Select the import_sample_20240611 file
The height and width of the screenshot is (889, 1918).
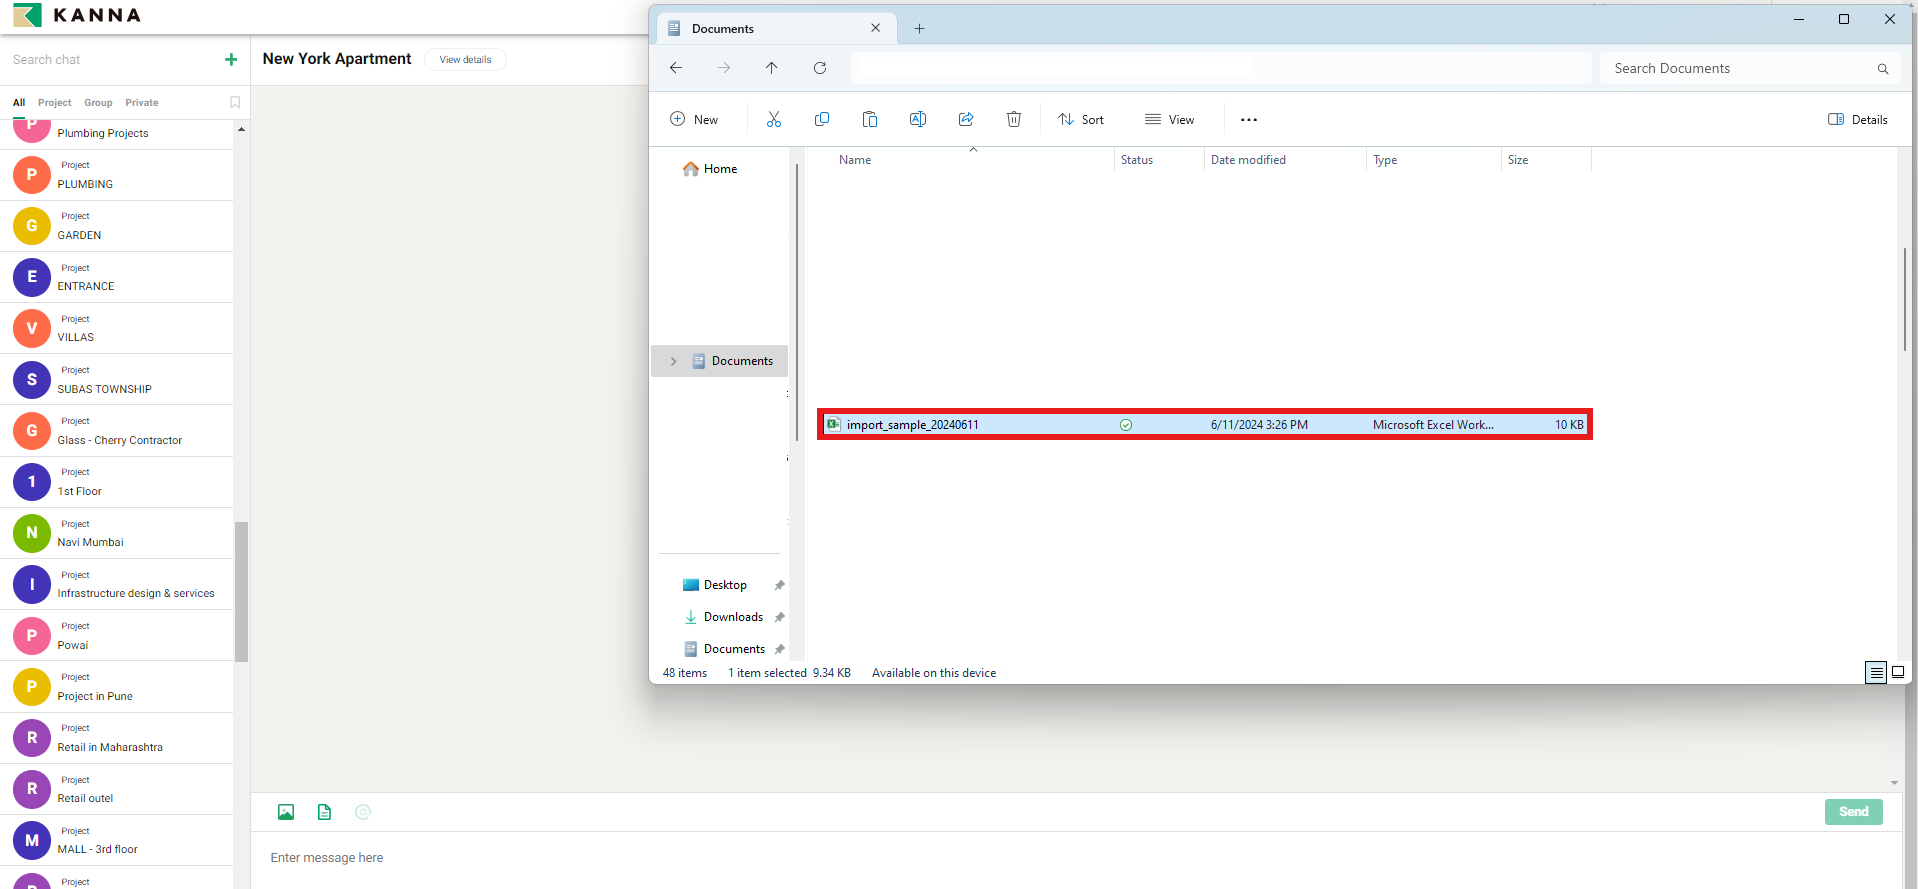912,425
